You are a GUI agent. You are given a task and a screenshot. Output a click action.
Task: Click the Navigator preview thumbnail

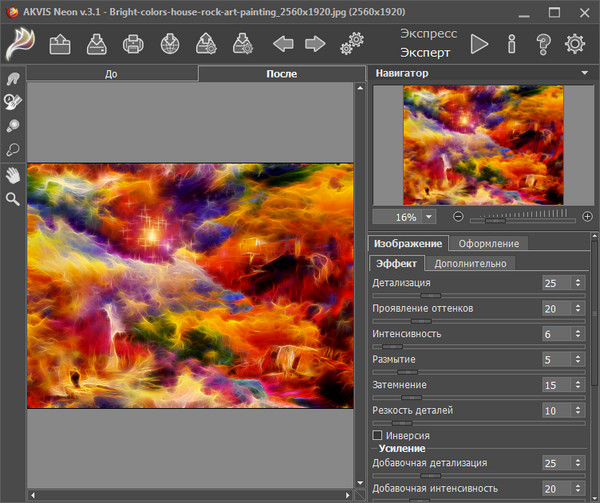[x=483, y=145]
